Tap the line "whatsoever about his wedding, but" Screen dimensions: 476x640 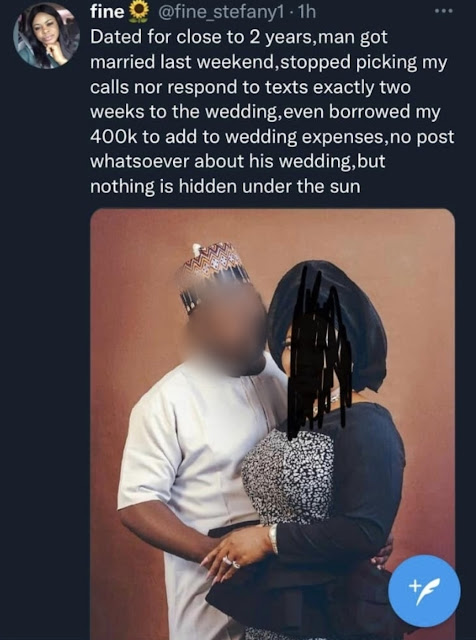click(238, 162)
